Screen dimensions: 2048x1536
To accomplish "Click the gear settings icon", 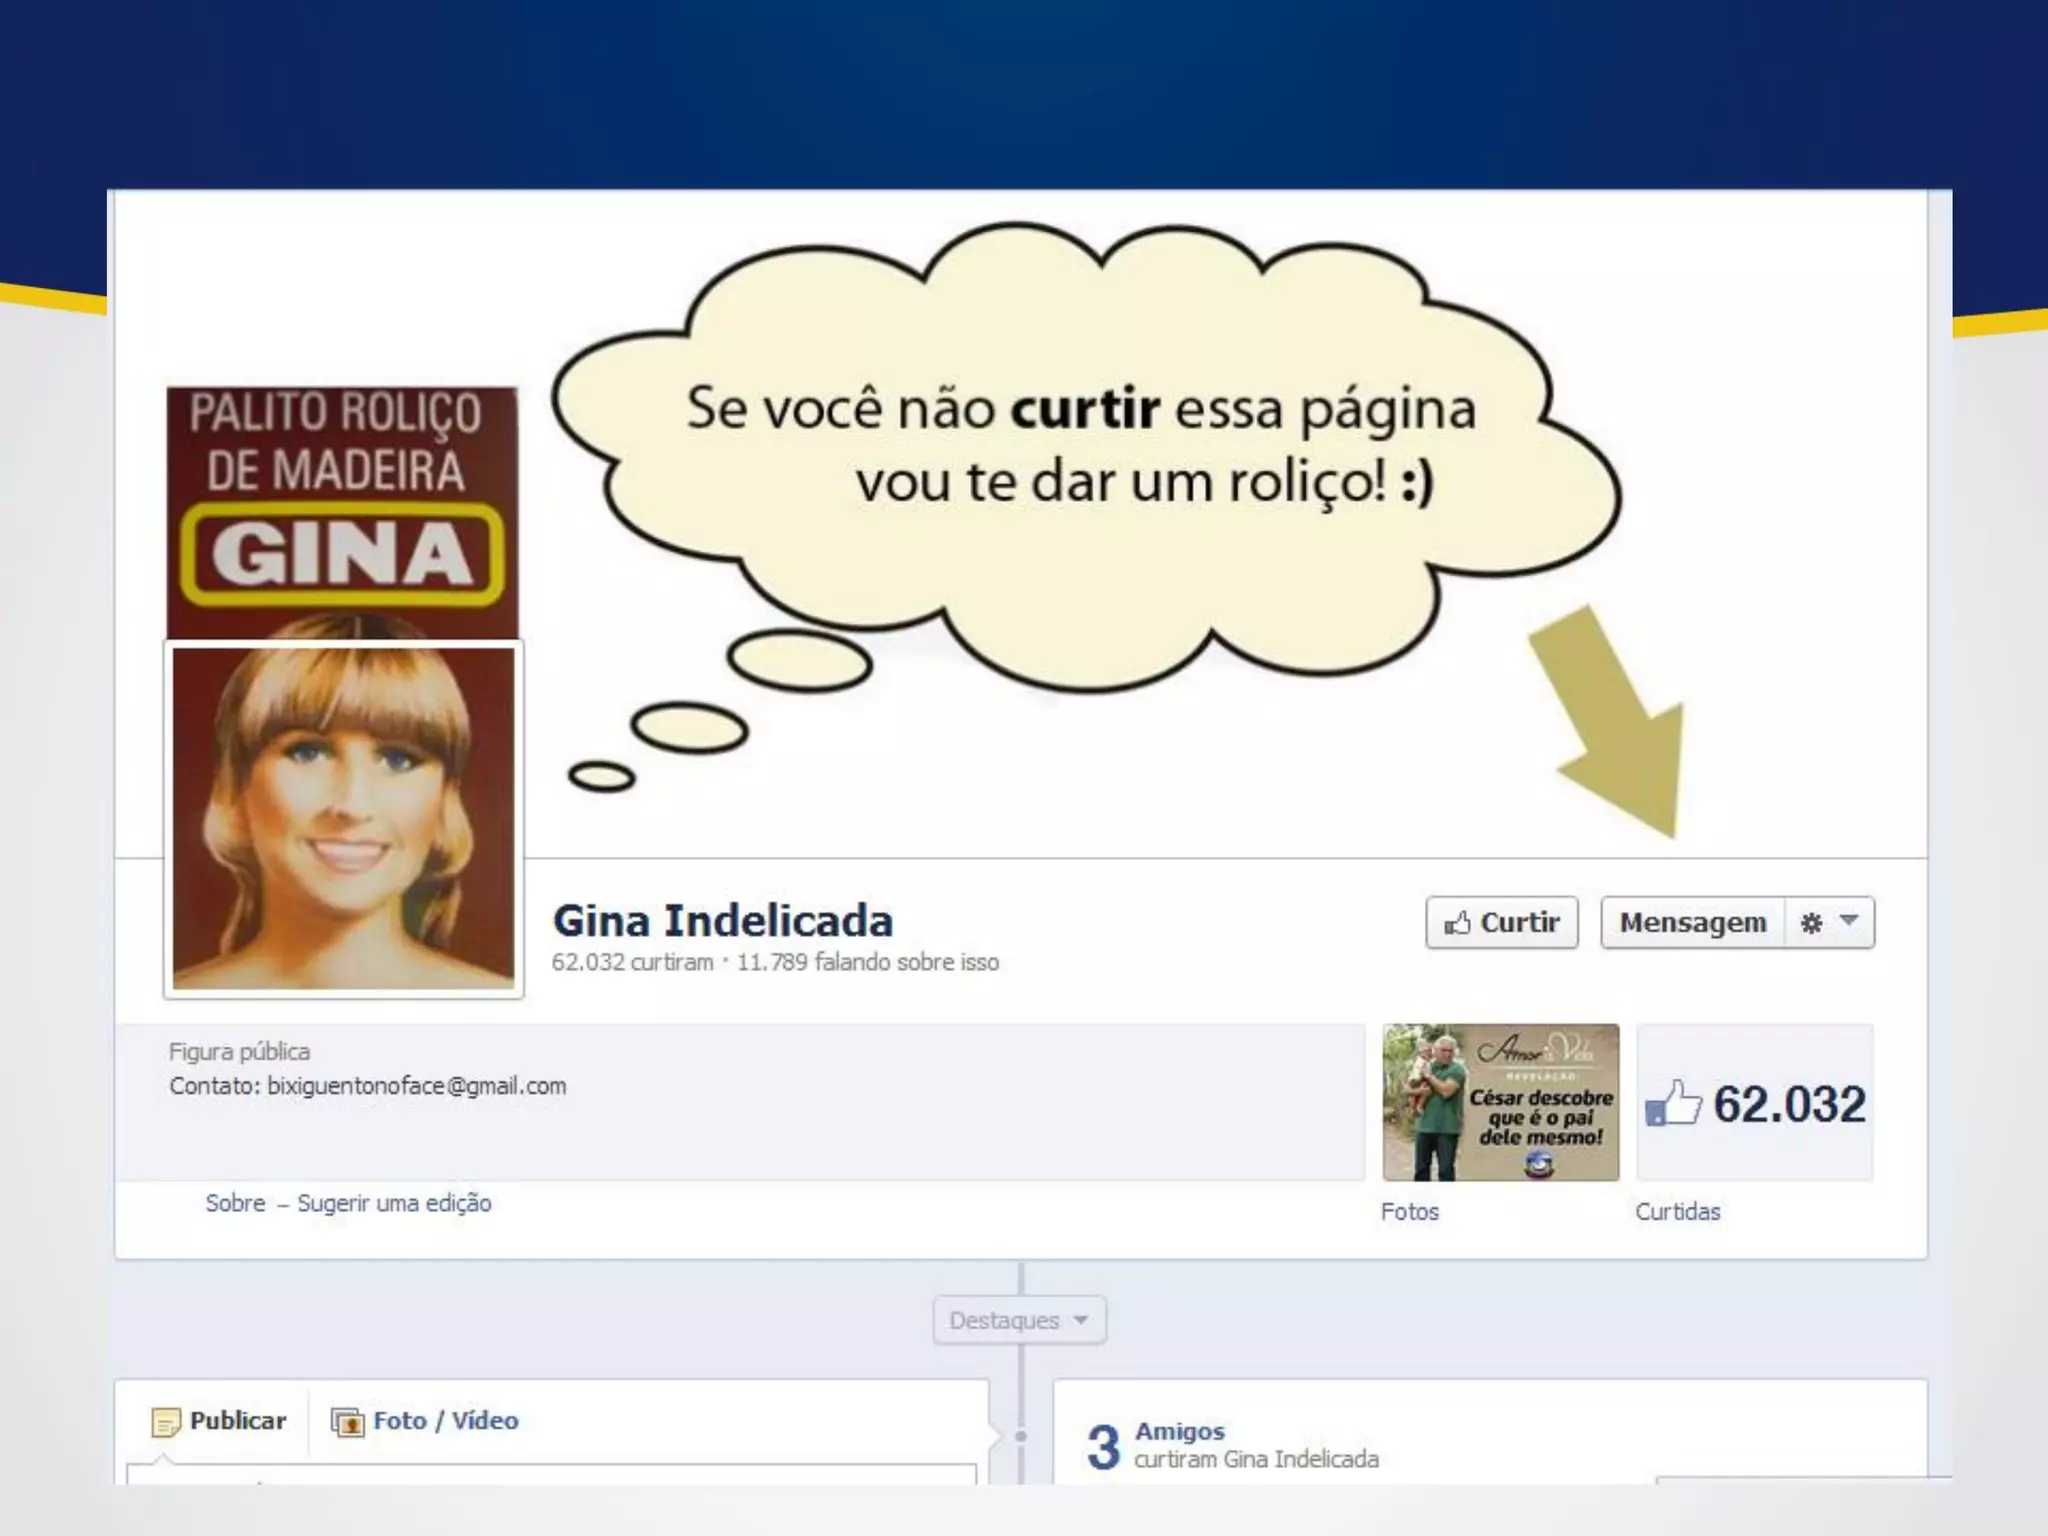I will click(1811, 922).
